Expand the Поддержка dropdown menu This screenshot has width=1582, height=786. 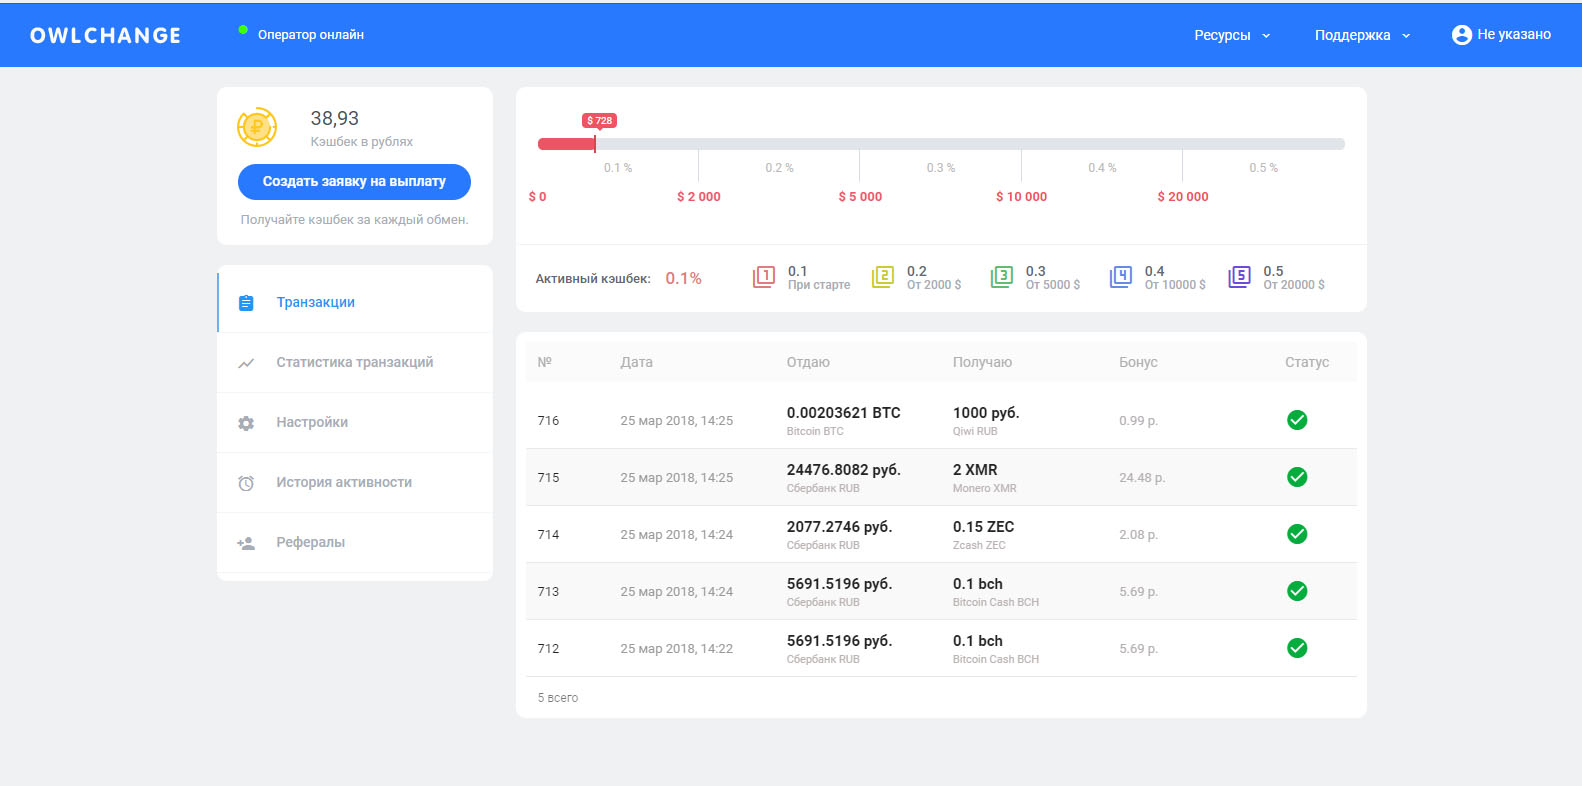pos(1361,35)
